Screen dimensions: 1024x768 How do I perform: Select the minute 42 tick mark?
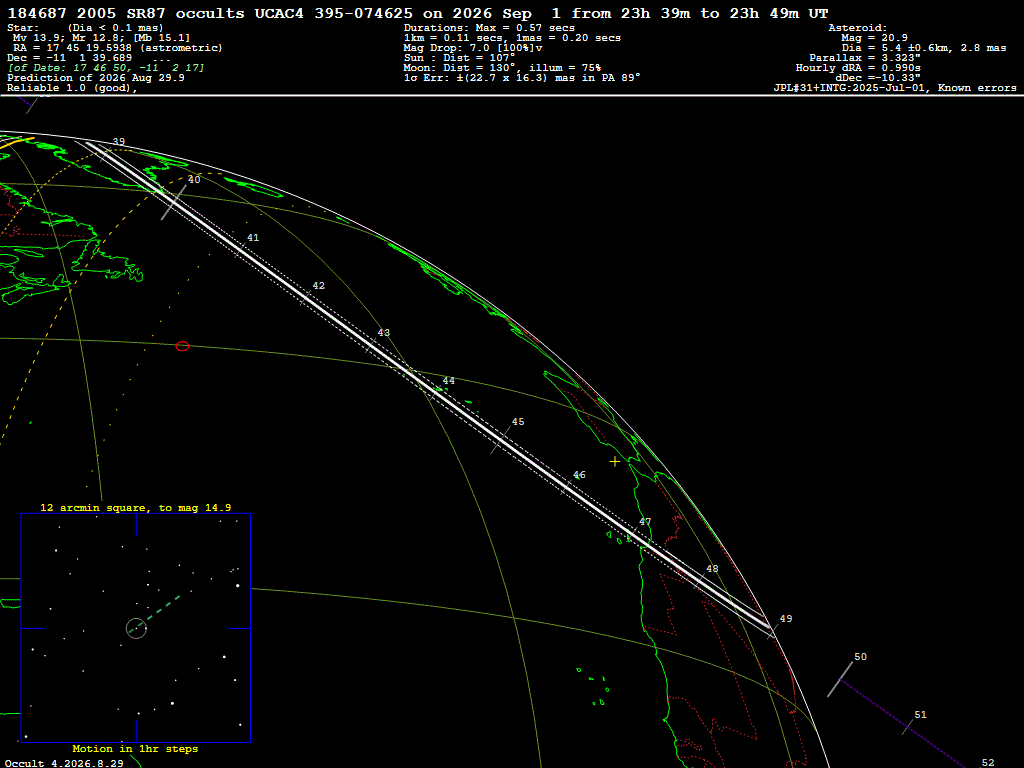[x=306, y=297]
